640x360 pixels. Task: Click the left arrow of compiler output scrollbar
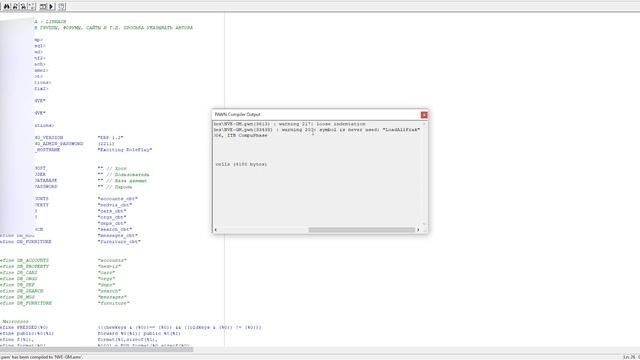click(216, 230)
